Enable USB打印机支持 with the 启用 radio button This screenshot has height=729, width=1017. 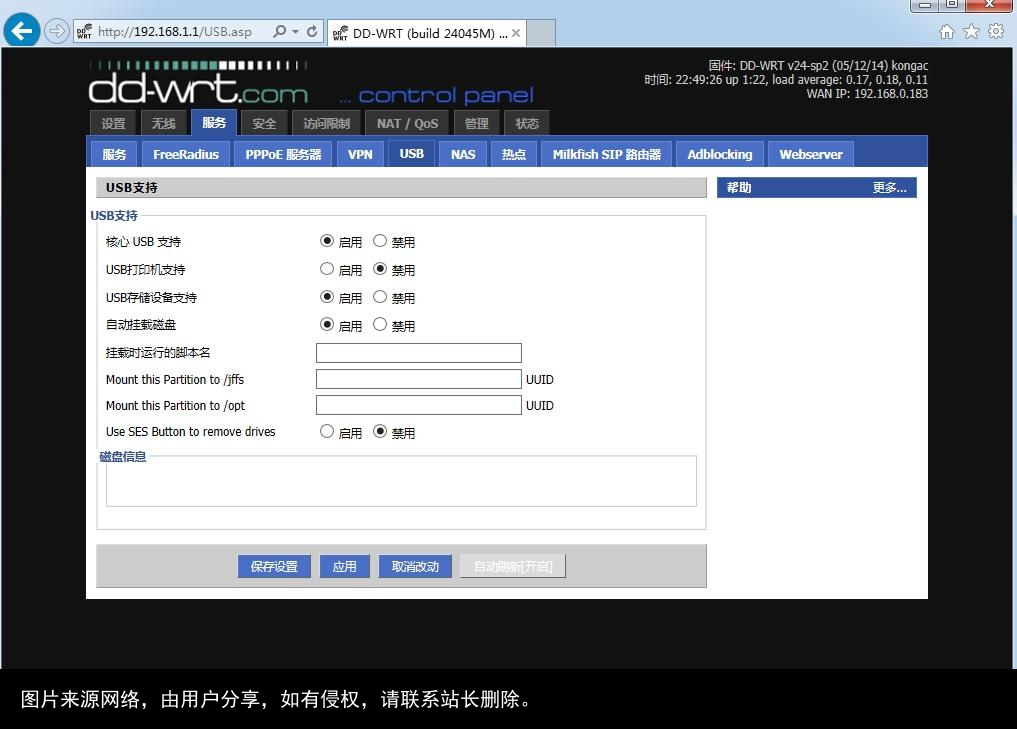pos(327,268)
